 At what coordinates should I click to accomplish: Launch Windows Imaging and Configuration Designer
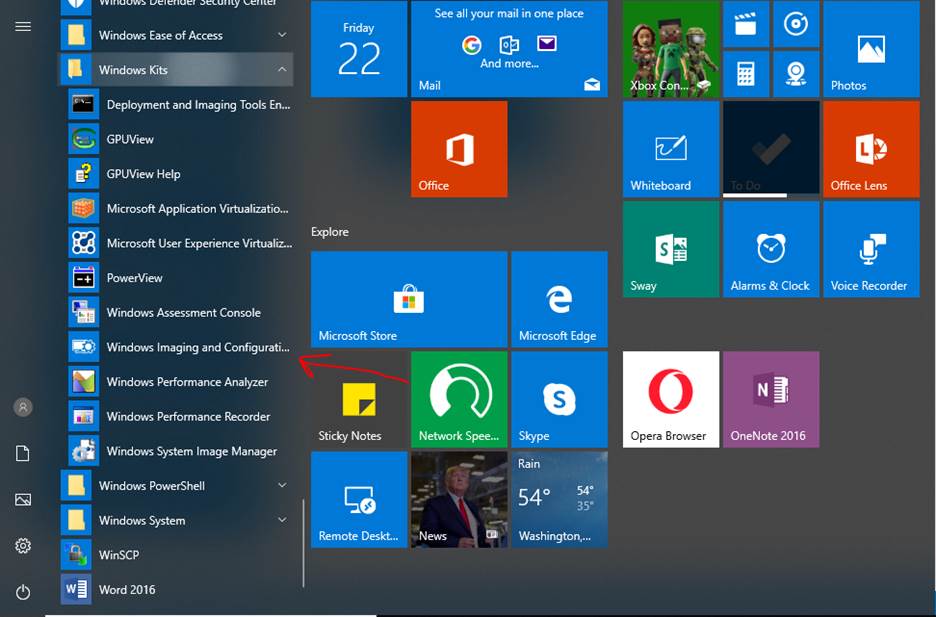point(180,347)
